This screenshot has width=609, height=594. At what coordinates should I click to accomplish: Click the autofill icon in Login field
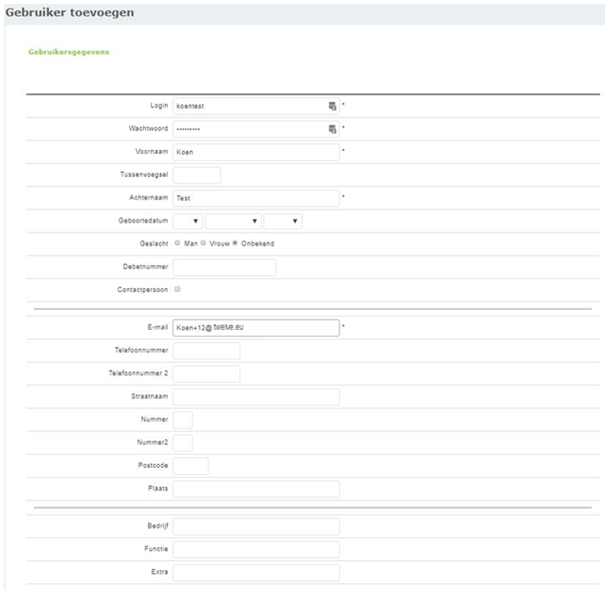332,106
